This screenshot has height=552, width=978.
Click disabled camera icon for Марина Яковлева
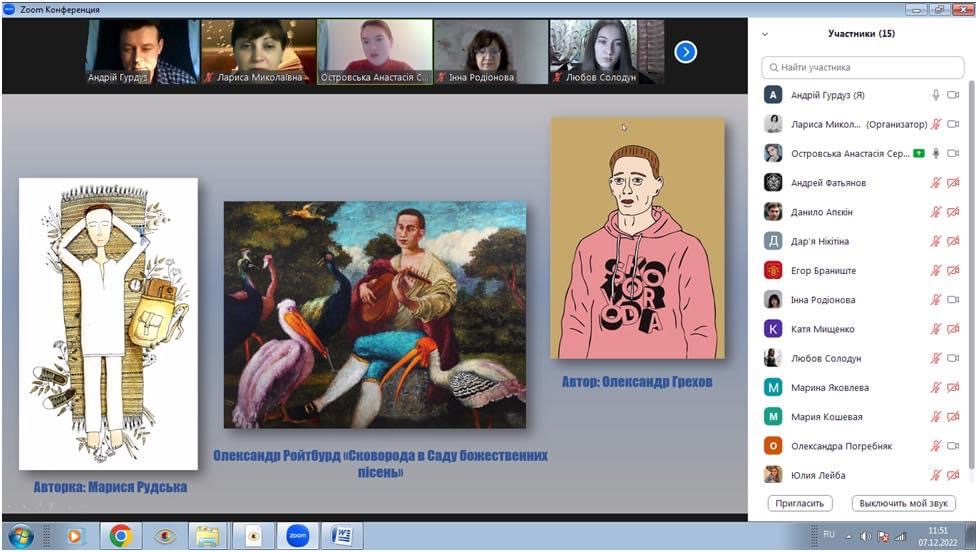tap(953, 388)
